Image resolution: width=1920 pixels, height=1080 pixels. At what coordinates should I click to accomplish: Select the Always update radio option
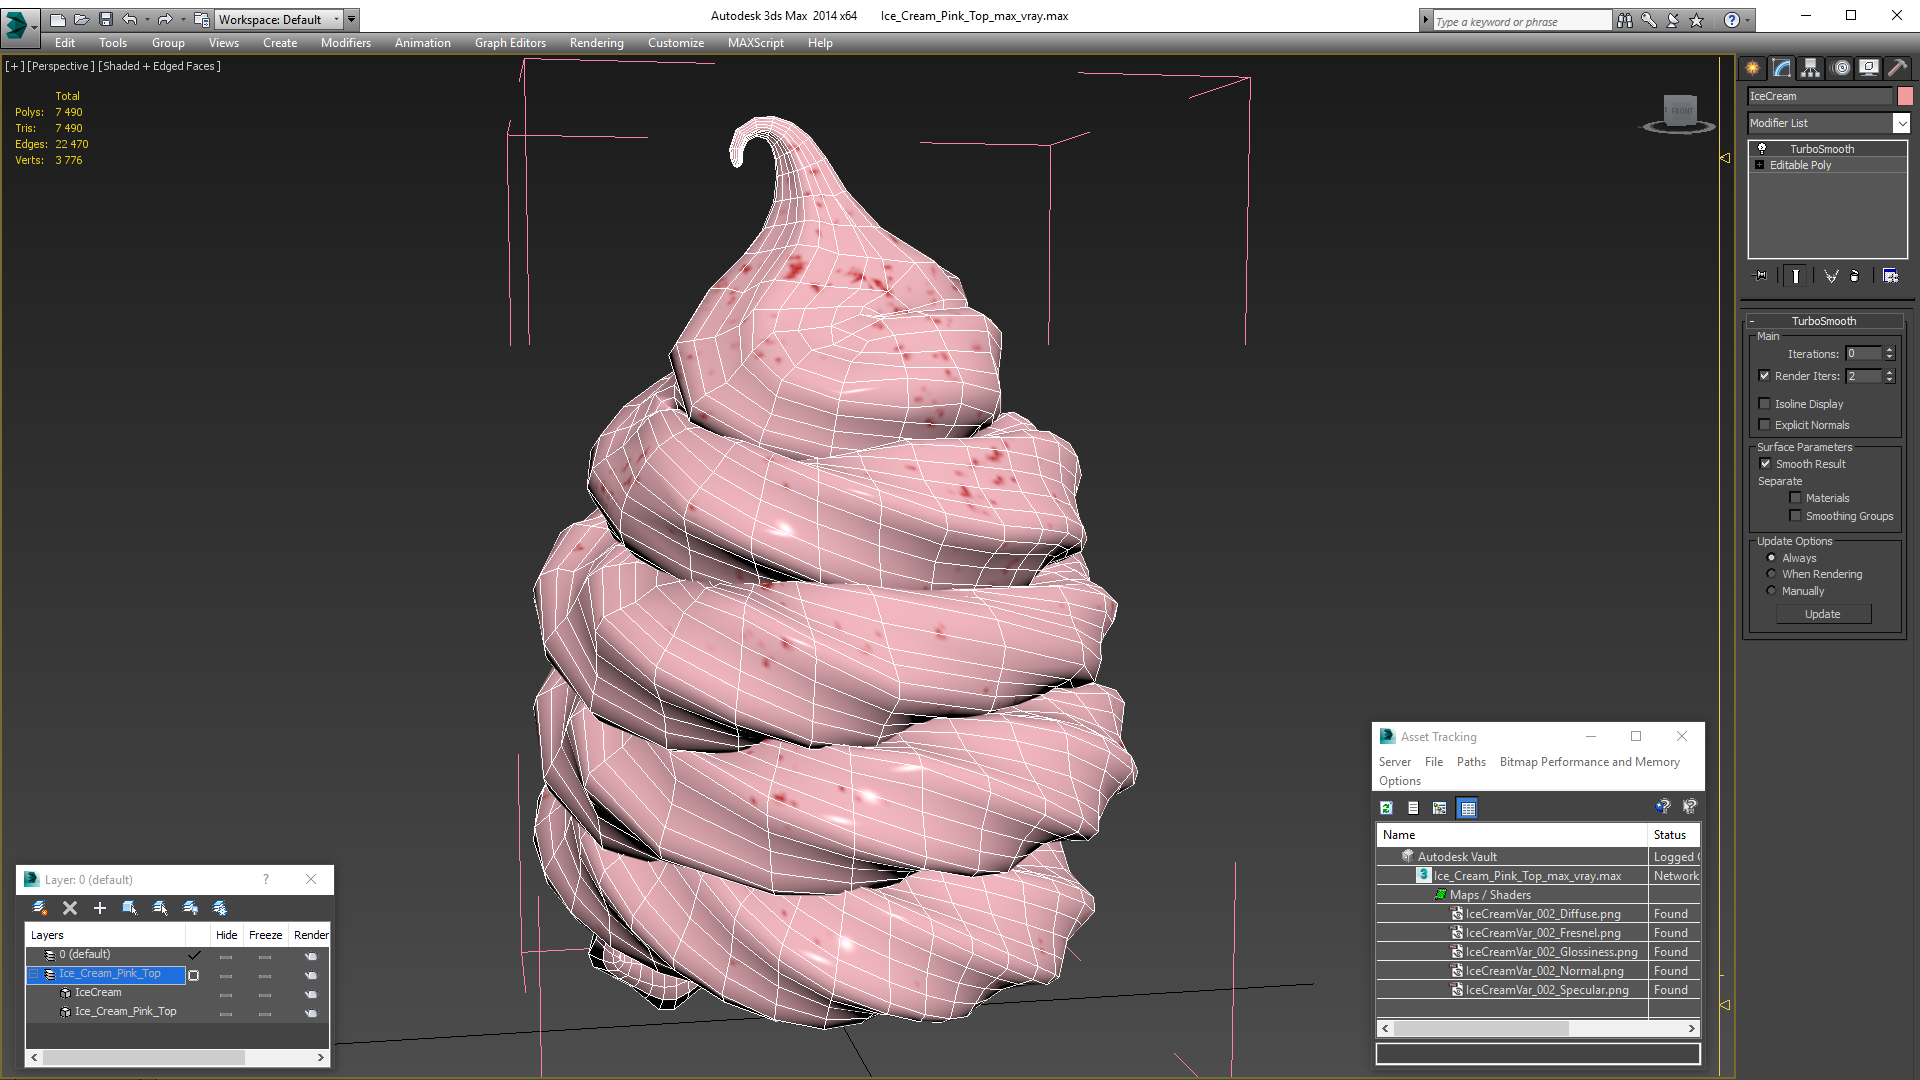(x=1771, y=558)
